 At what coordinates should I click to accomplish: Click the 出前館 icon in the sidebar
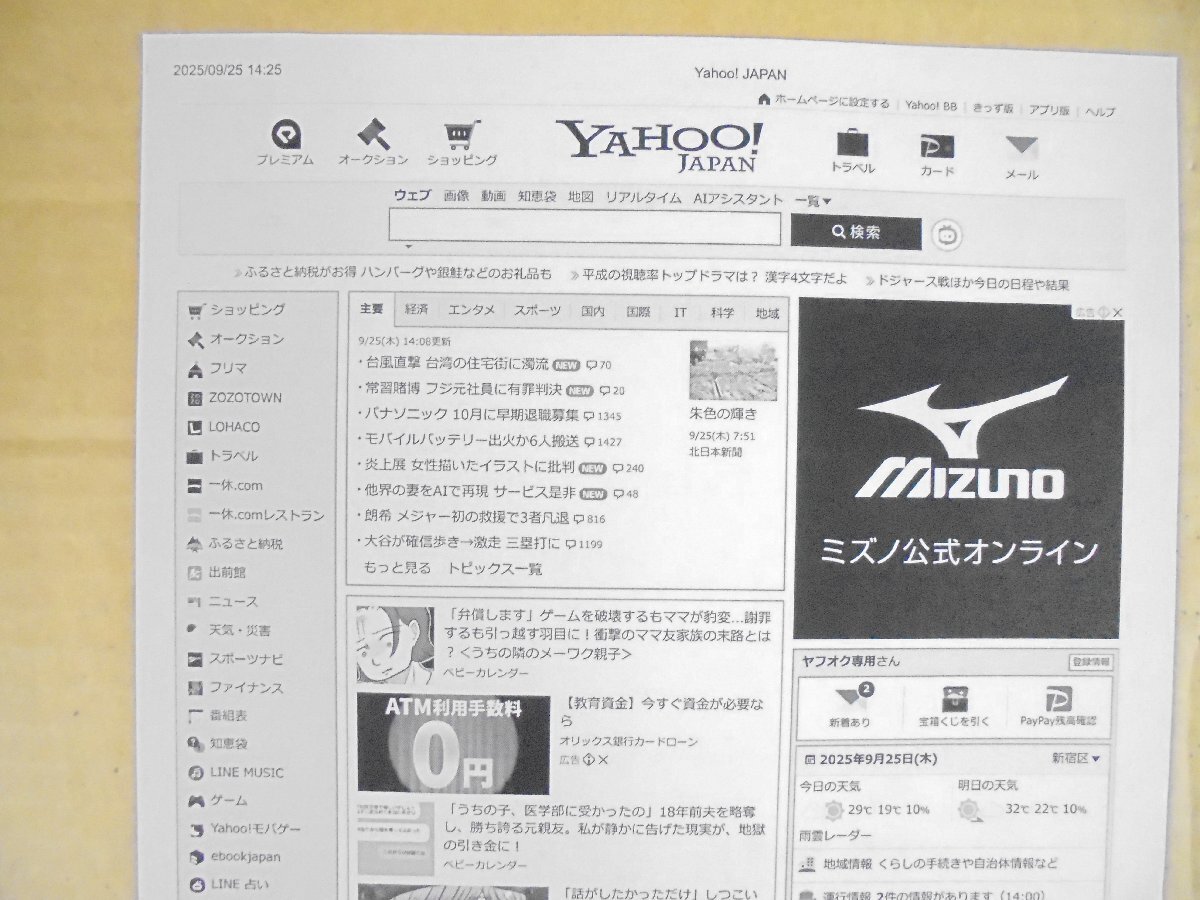tap(196, 573)
